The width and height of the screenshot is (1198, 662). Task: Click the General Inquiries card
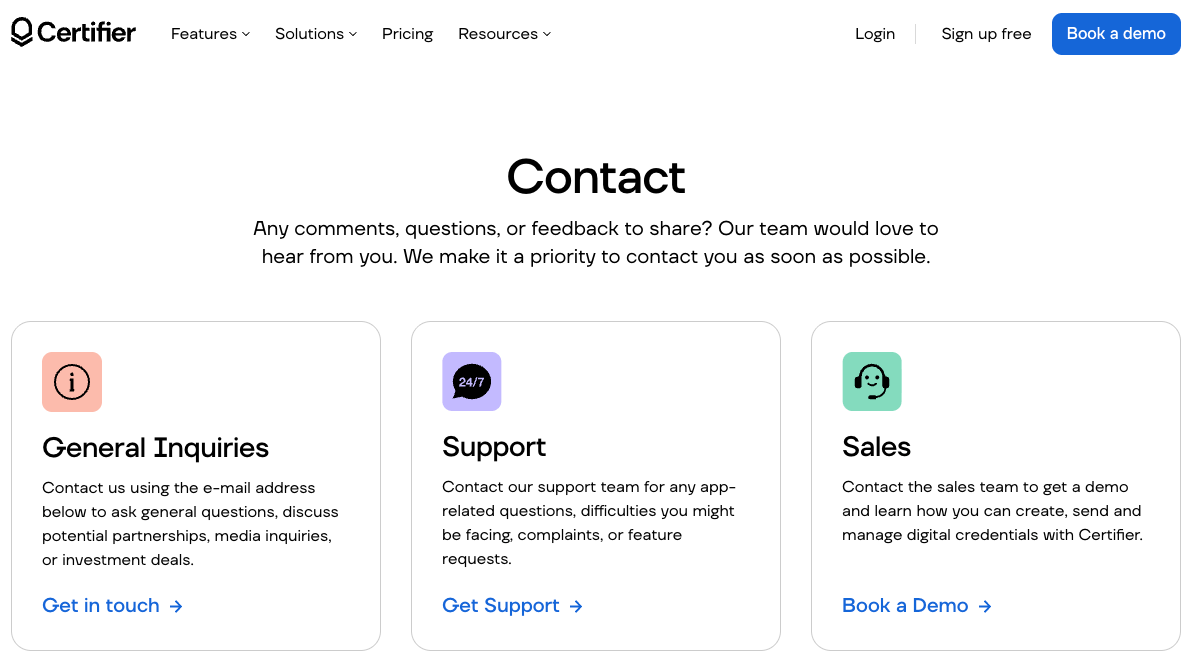coord(196,486)
